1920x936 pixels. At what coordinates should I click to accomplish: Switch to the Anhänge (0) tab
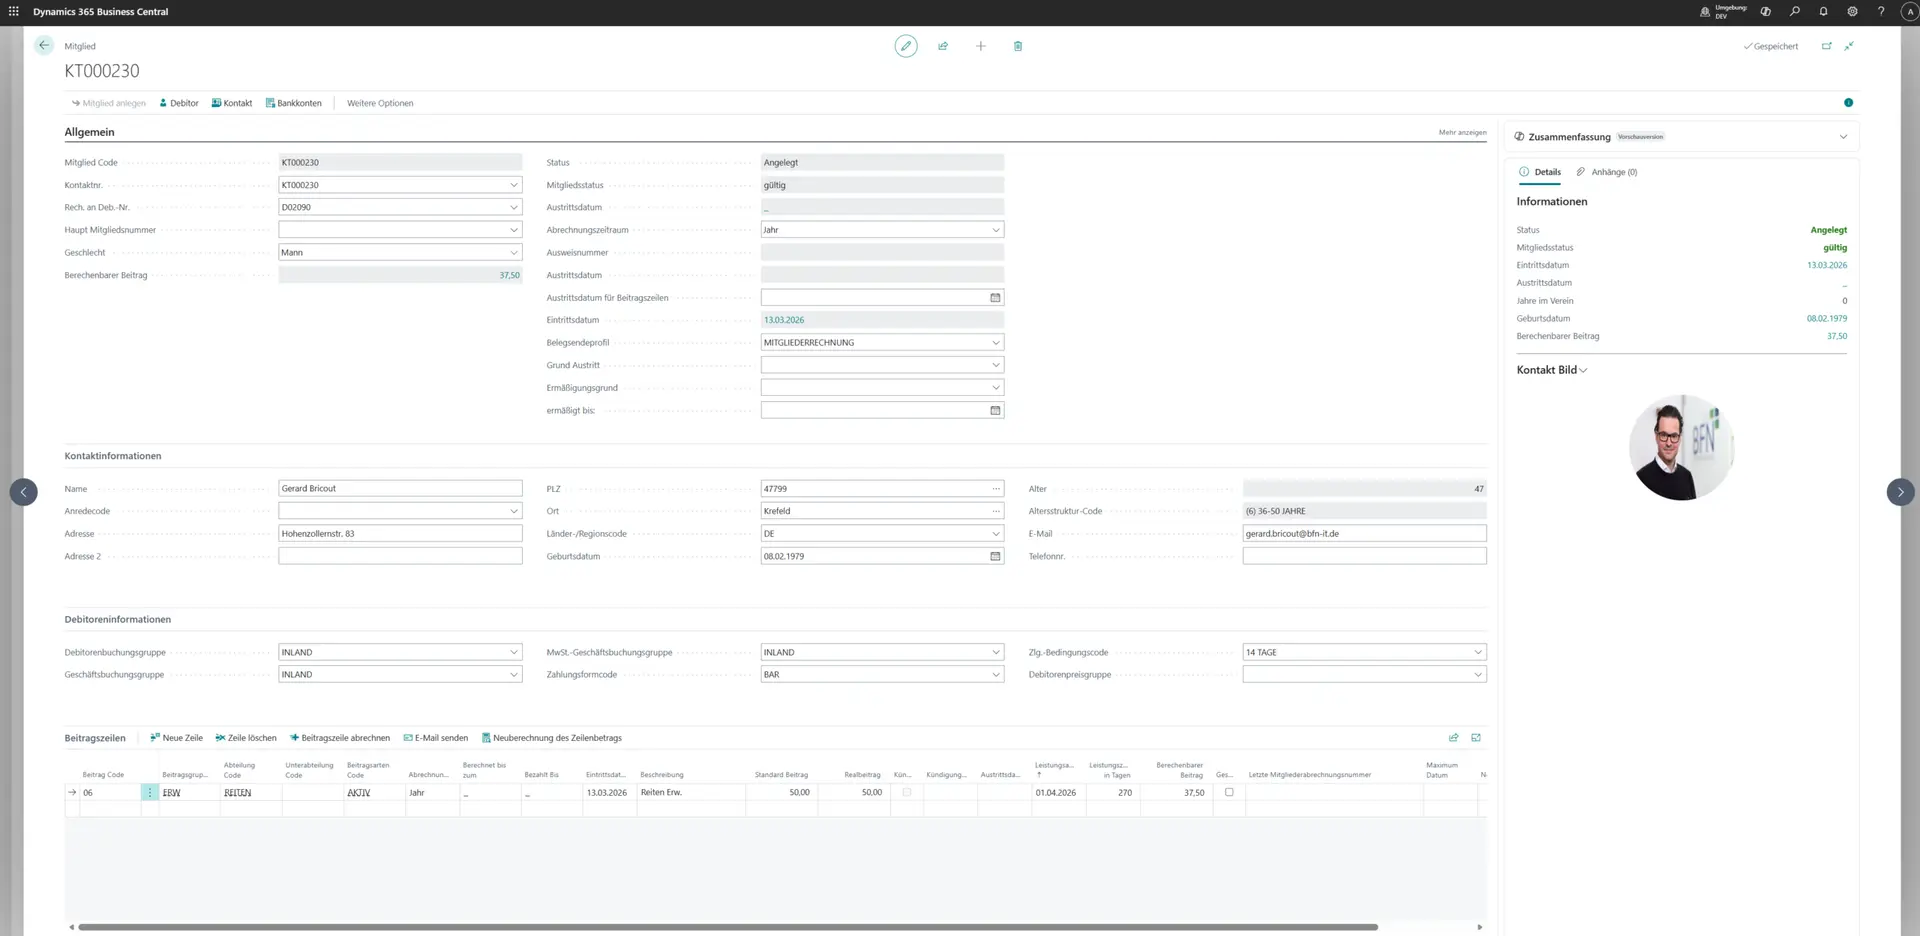(1607, 172)
